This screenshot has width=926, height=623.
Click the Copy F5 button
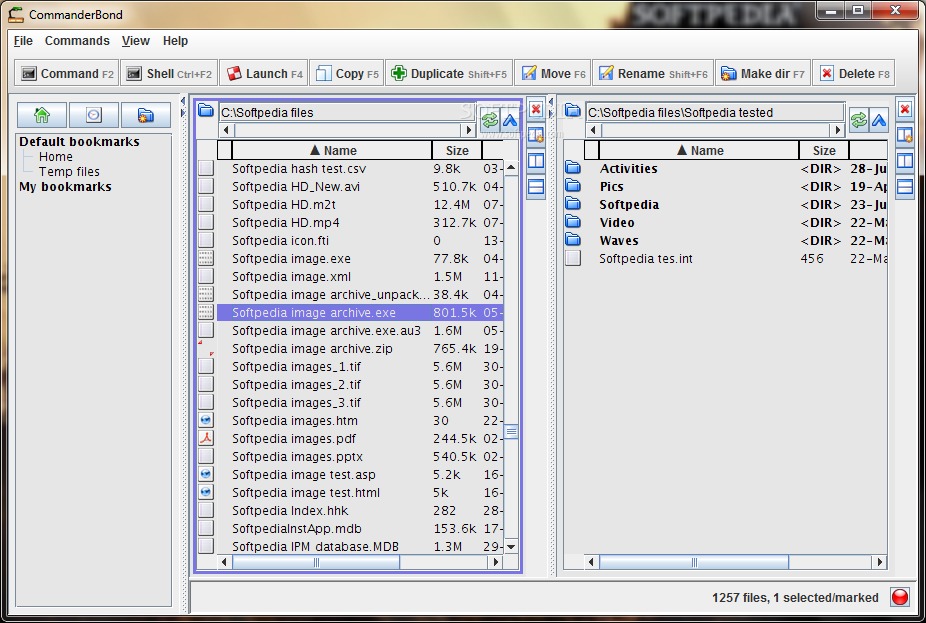(347, 73)
